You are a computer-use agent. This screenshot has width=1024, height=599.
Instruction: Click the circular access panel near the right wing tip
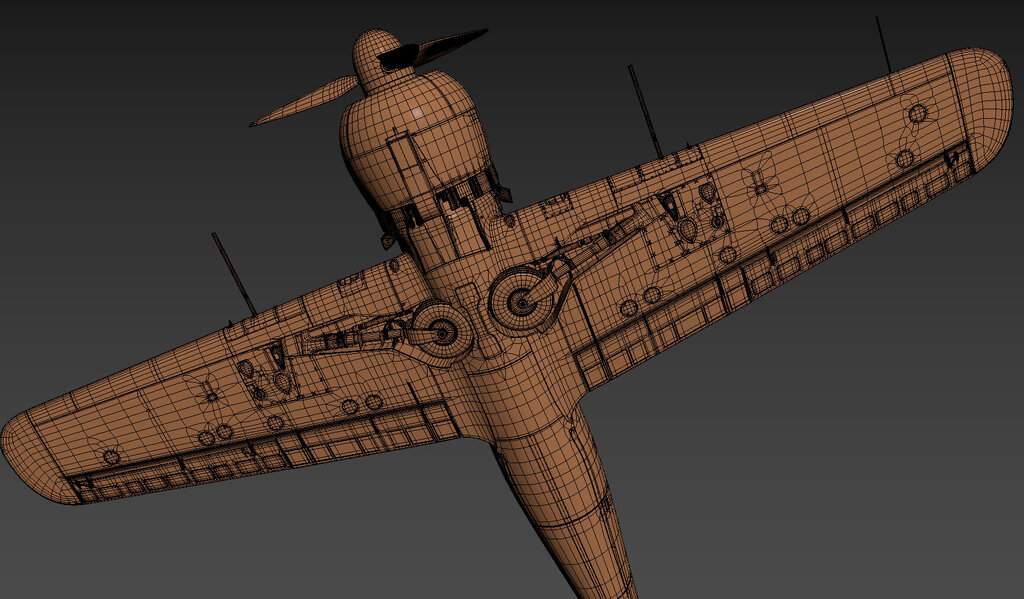(x=916, y=114)
